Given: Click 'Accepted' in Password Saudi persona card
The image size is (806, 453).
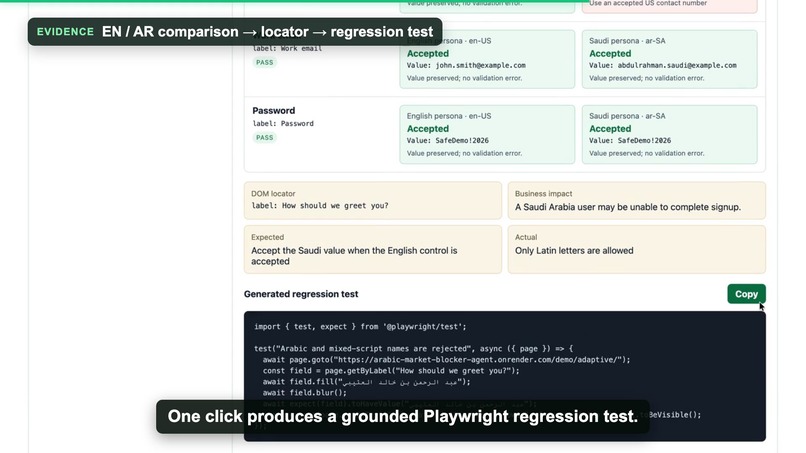Looking at the screenshot, I should (x=610, y=129).
